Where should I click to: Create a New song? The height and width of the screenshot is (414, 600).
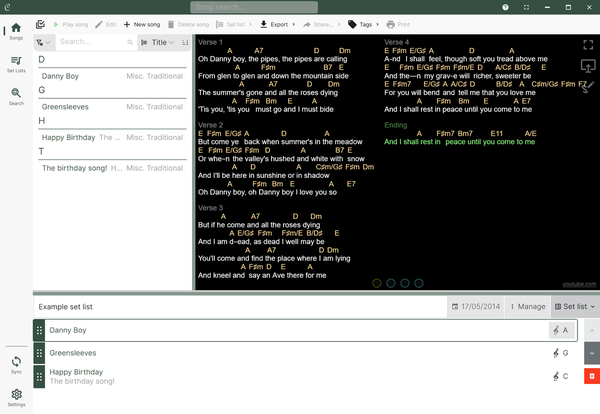(142, 24)
